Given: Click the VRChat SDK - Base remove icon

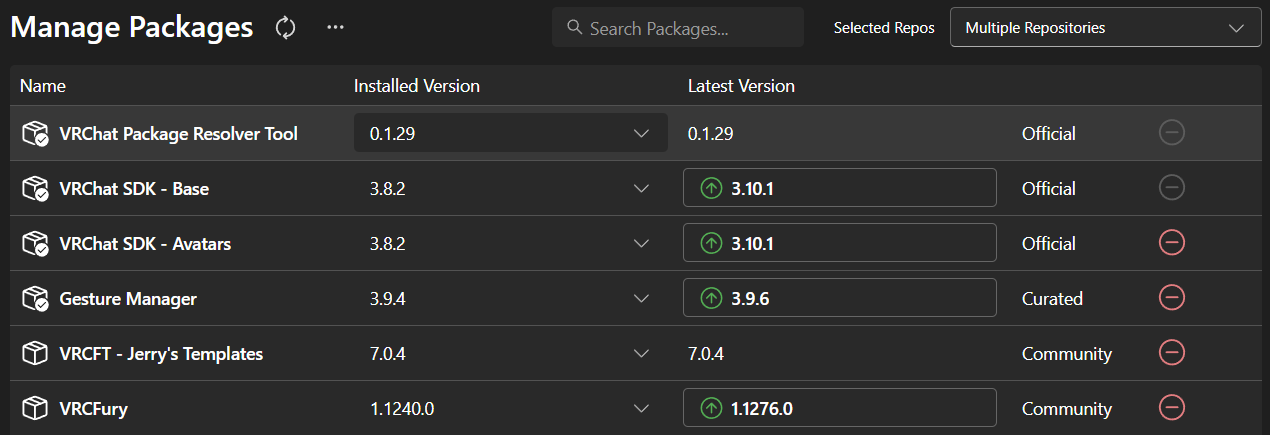Looking at the screenshot, I should [1171, 188].
